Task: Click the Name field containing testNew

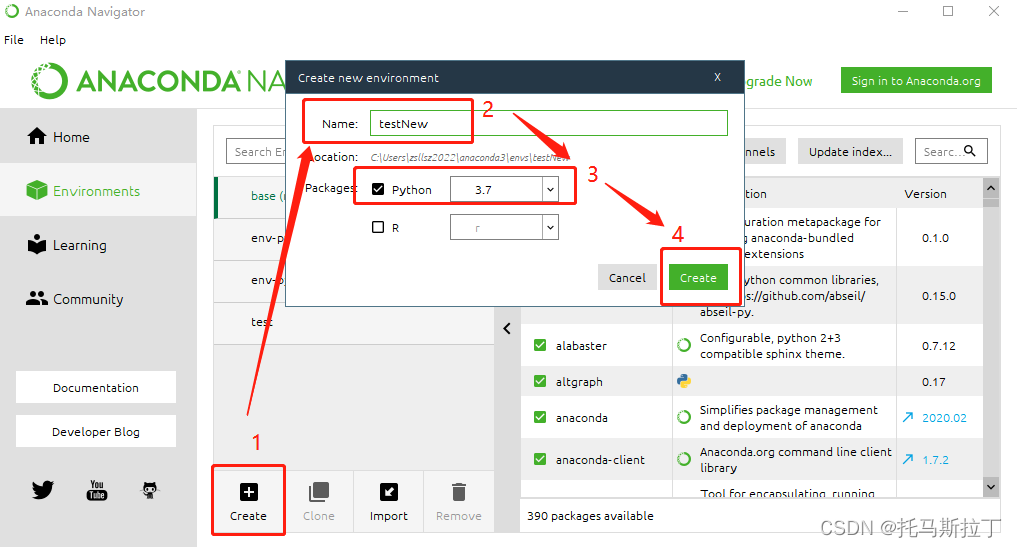Action: (549, 123)
